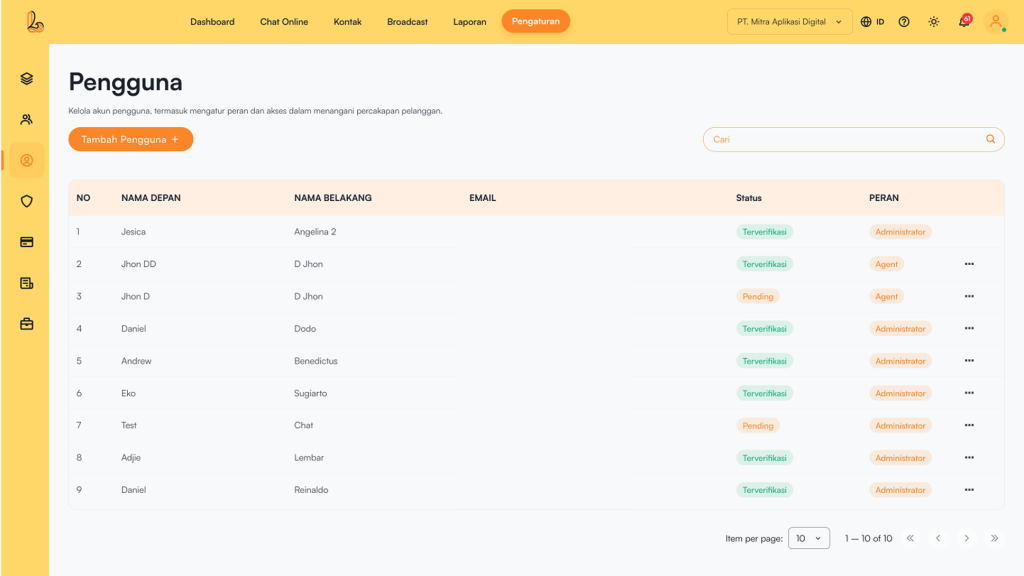Open the user profile avatar

click(995, 22)
